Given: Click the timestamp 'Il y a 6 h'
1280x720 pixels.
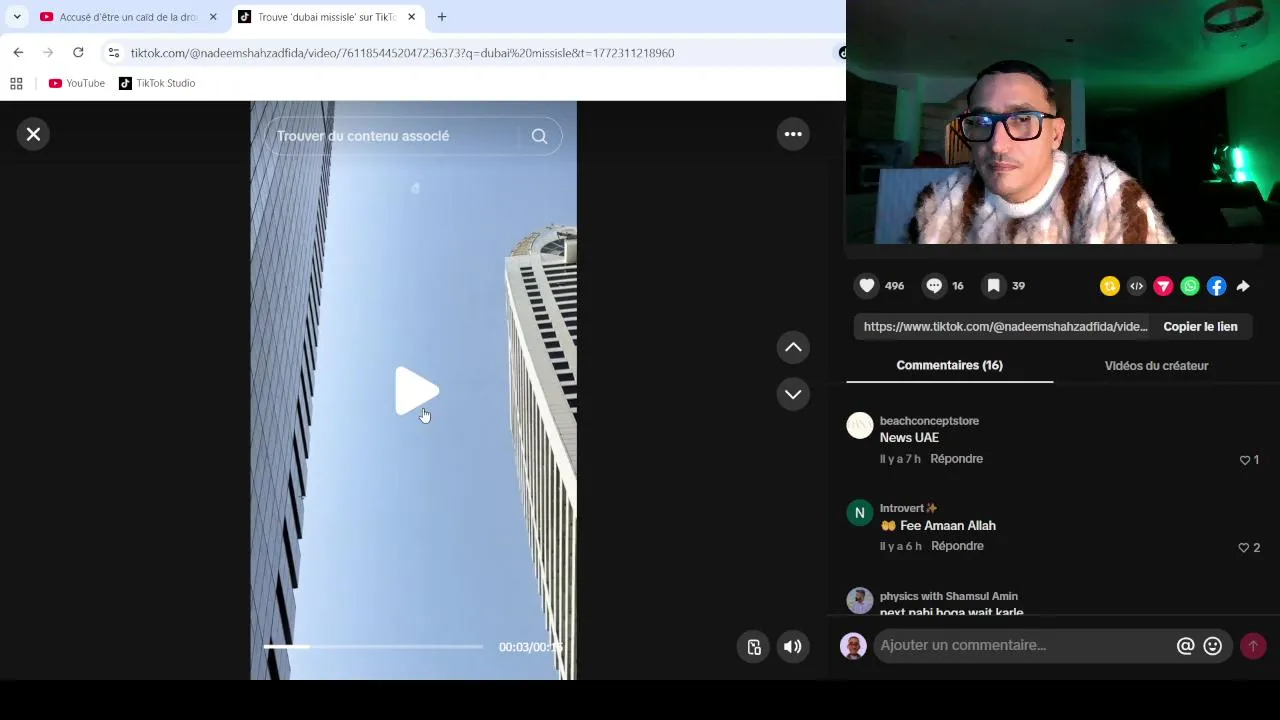Looking at the screenshot, I should click(x=901, y=546).
